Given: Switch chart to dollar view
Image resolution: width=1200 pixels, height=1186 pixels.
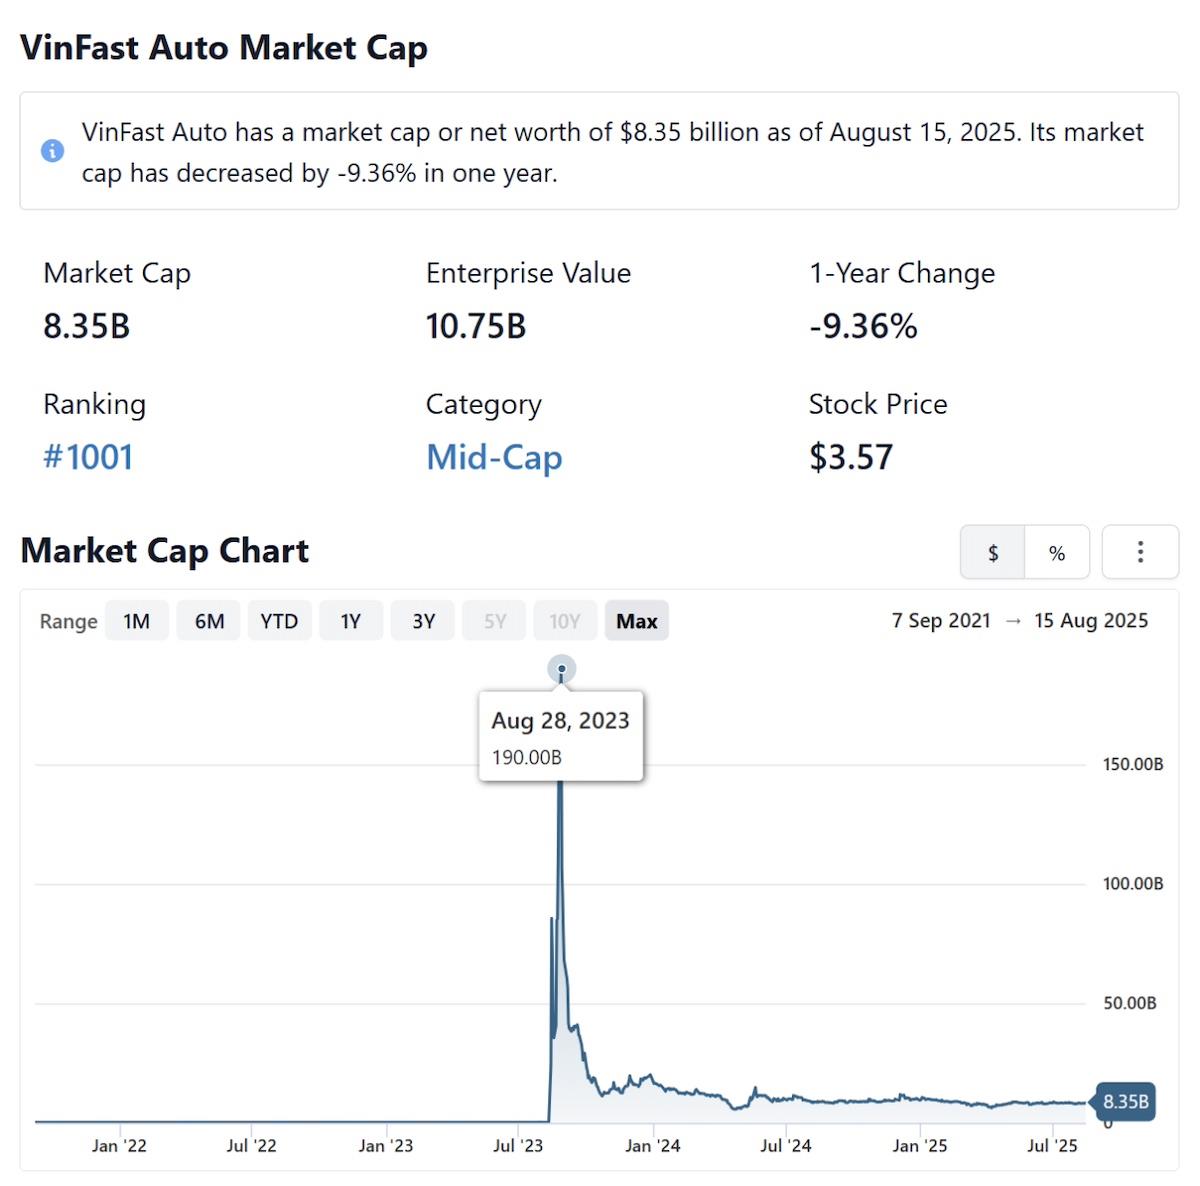Looking at the screenshot, I should (993, 552).
